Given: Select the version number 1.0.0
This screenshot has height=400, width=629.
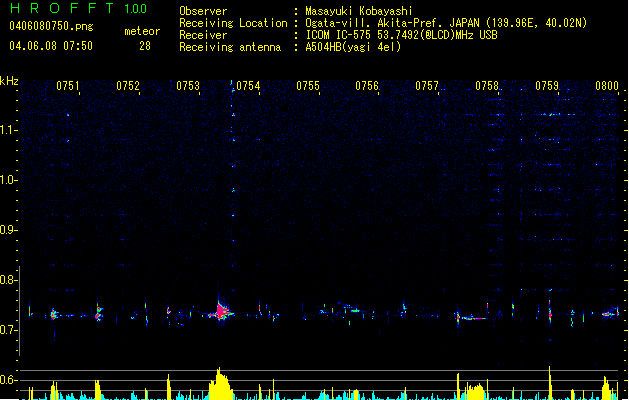Looking at the screenshot, I should coord(136,8).
